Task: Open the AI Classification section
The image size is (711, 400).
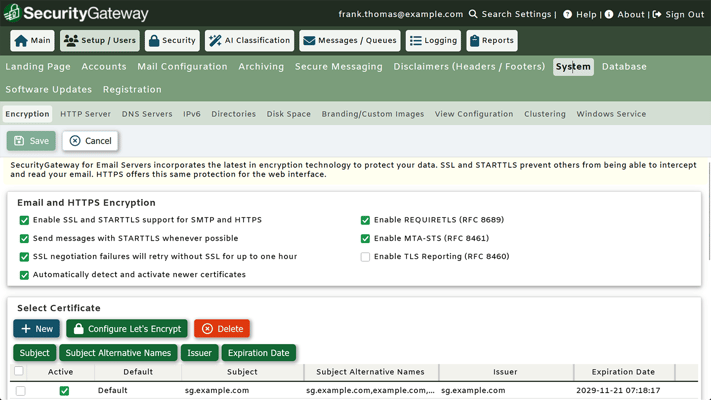Action: click(249, 41)
